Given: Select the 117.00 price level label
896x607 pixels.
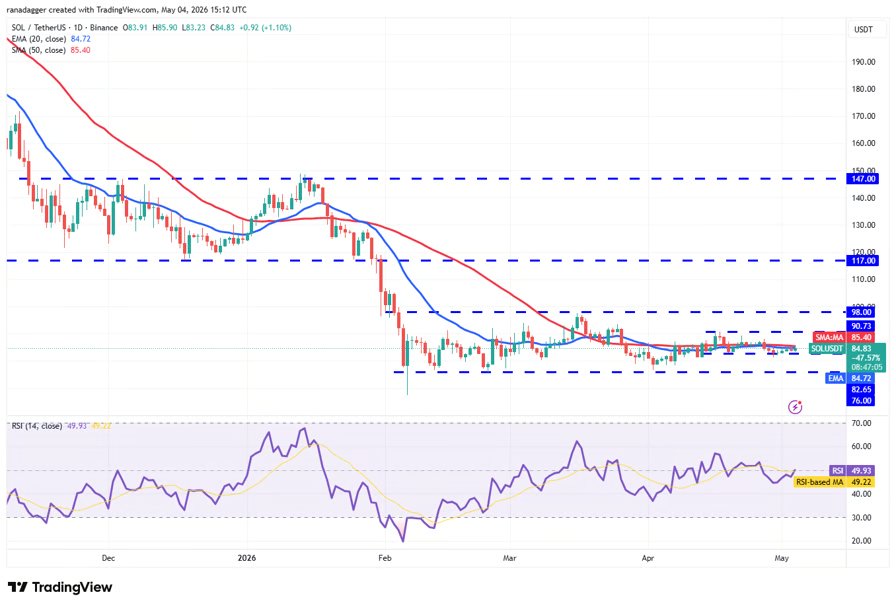Looking at the screenshot, I should coord(863,261).
